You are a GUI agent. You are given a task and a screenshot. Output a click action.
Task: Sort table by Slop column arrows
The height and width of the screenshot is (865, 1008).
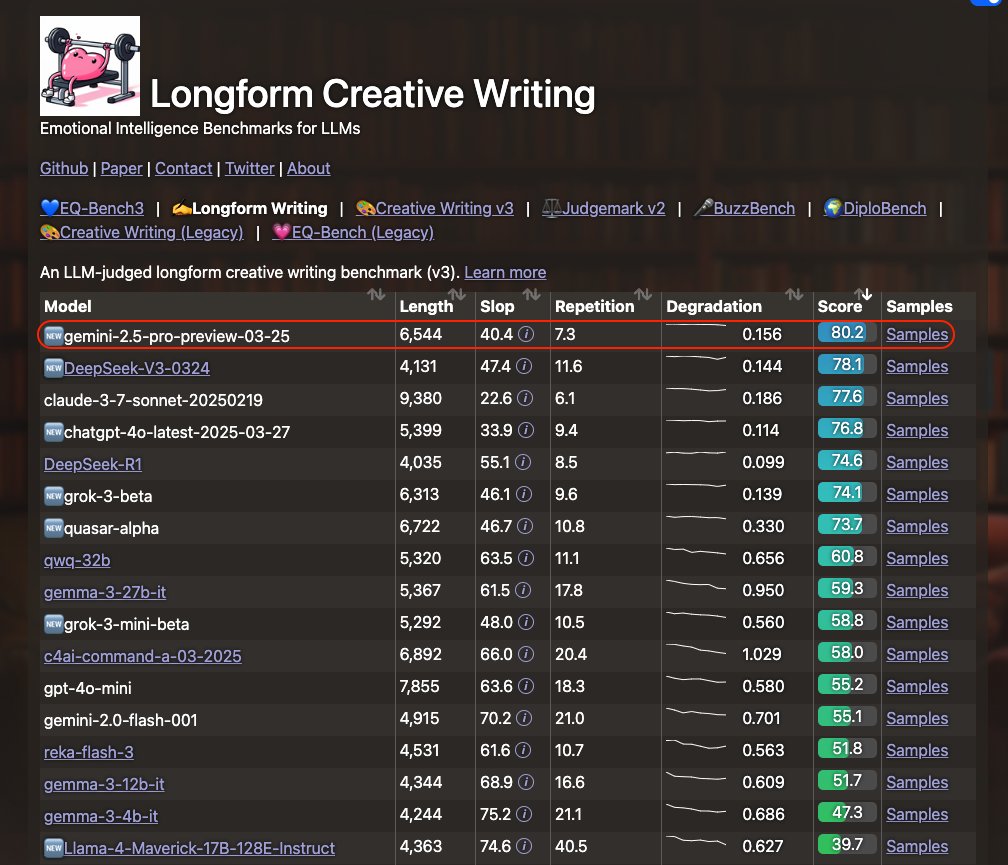pyautogui.click(x=531, y=294)
